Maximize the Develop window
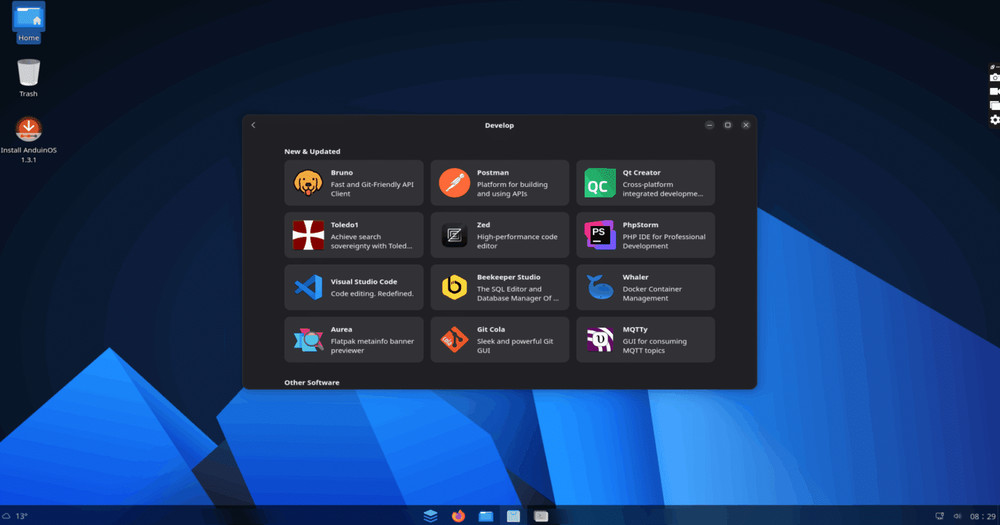The width and height of the screenshot is (1000, 525). coord(728,125)
